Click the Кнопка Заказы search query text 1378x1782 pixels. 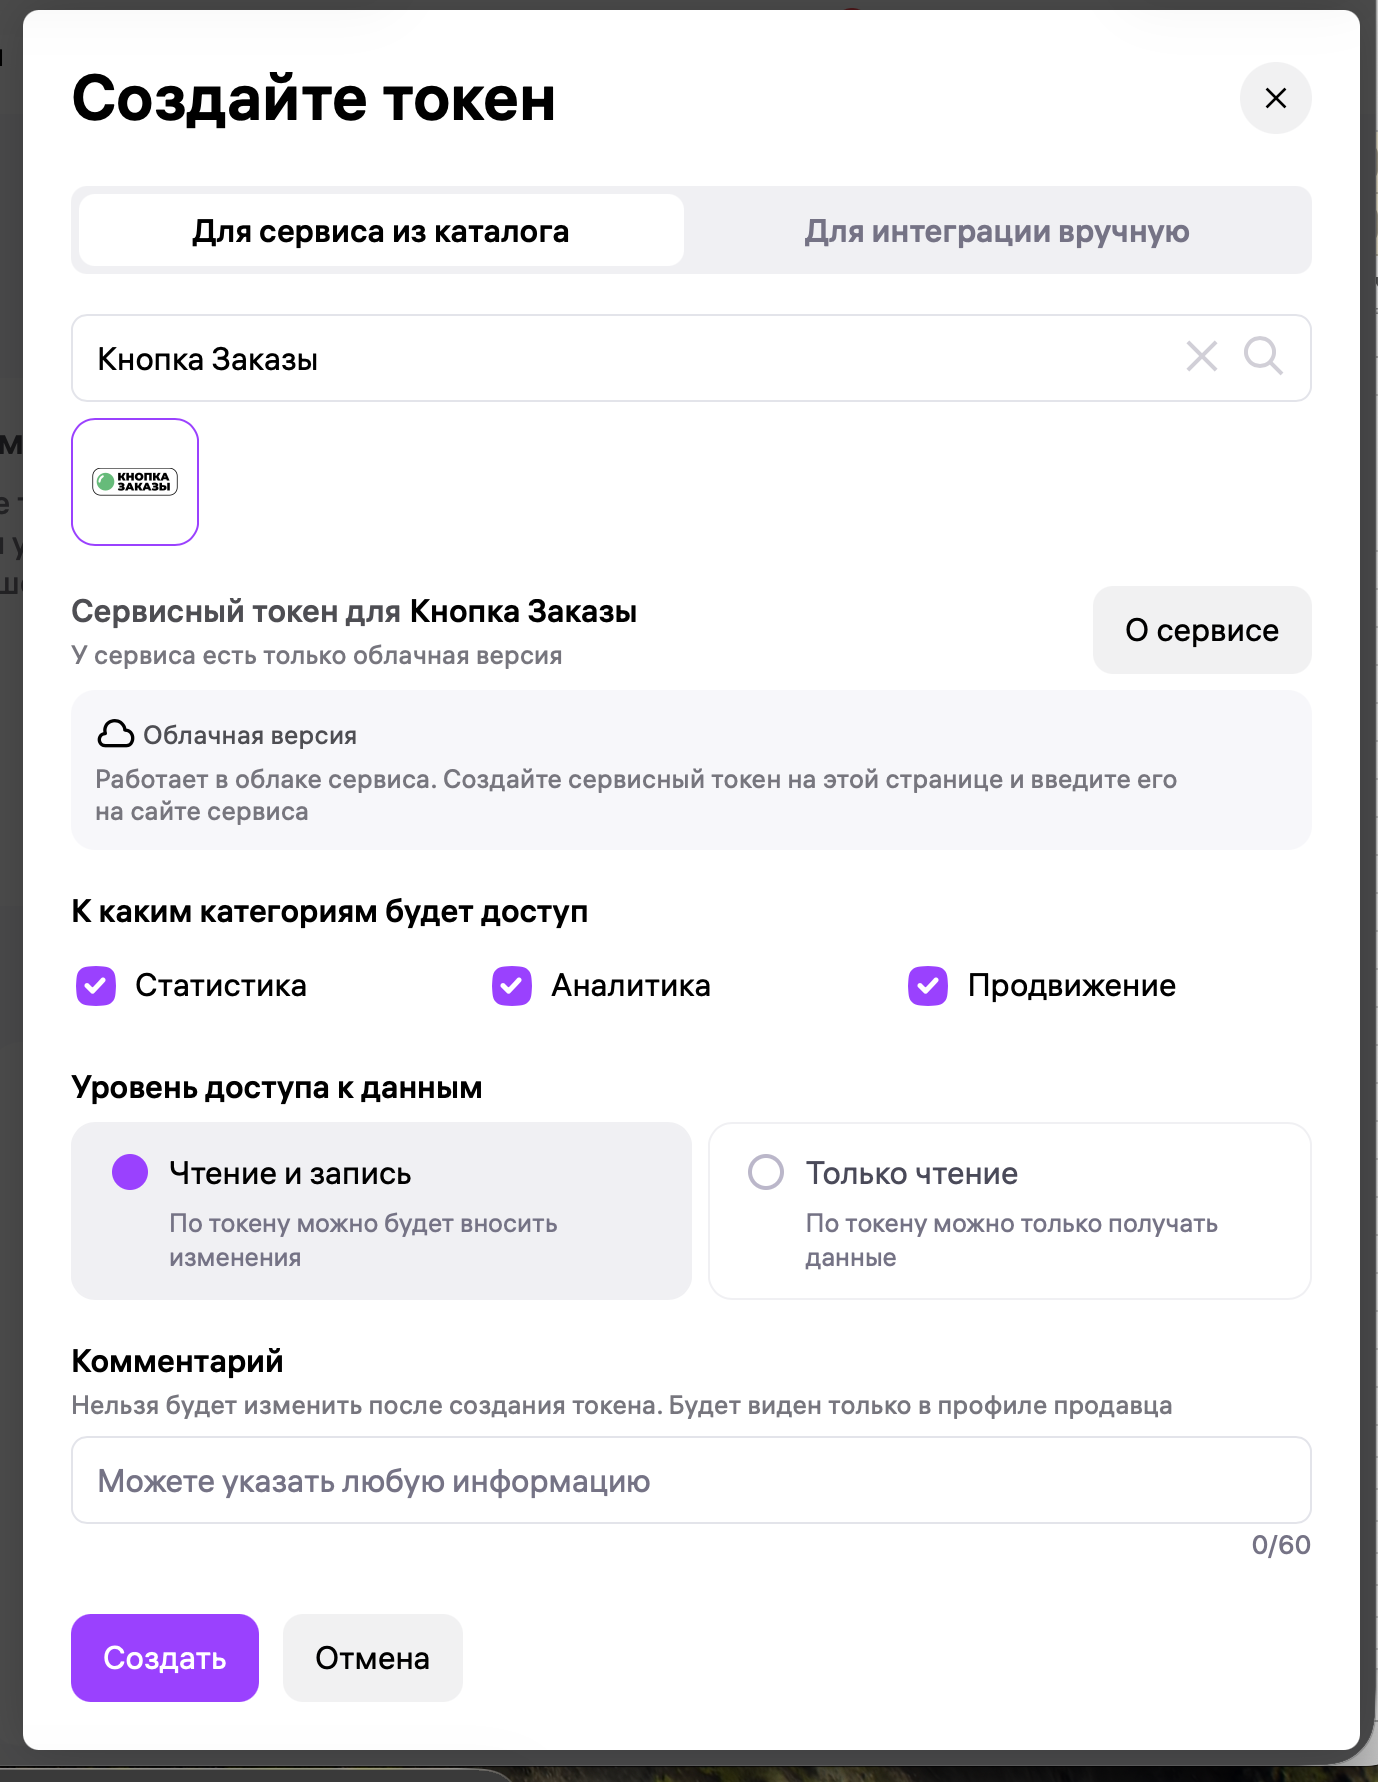click(208, 357)
